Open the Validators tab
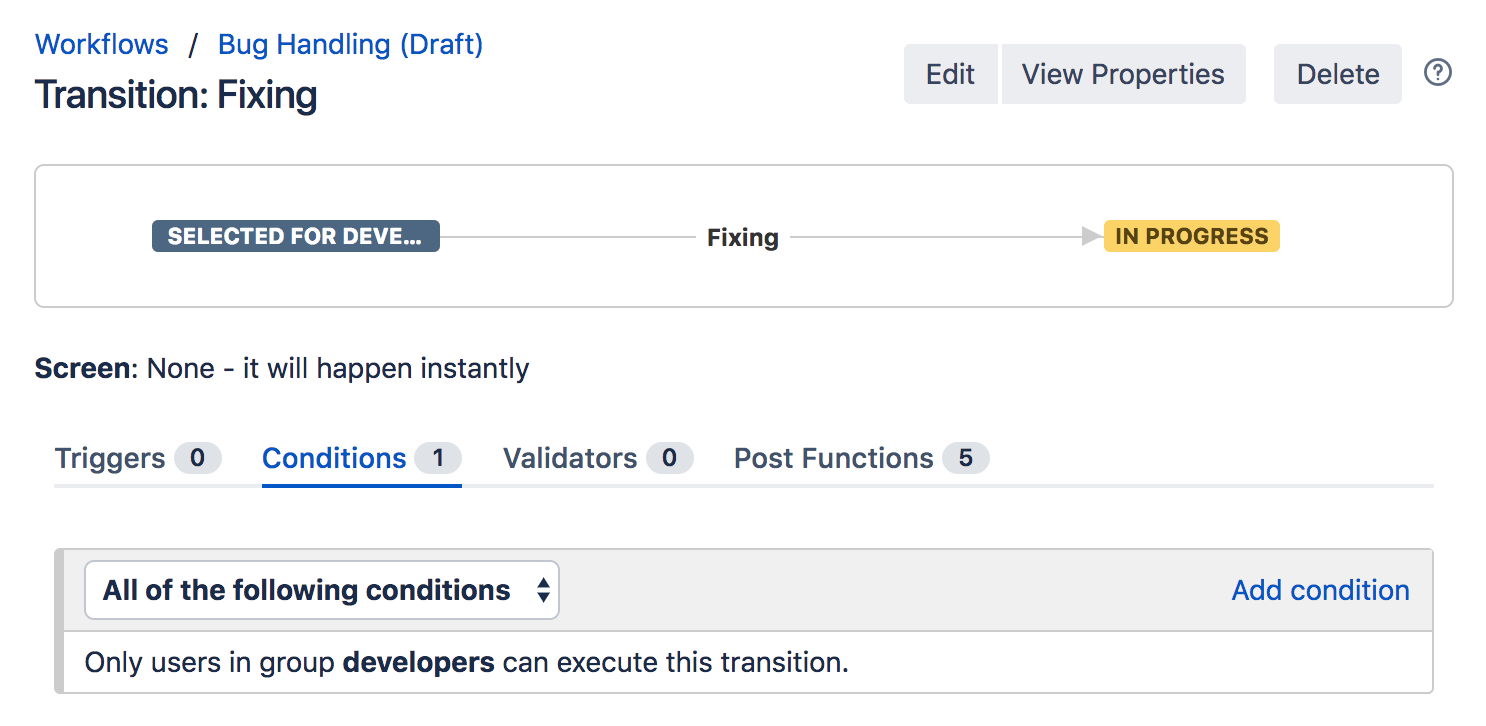The width and height of the screenshot is (1486, 726). click(570, 458)
